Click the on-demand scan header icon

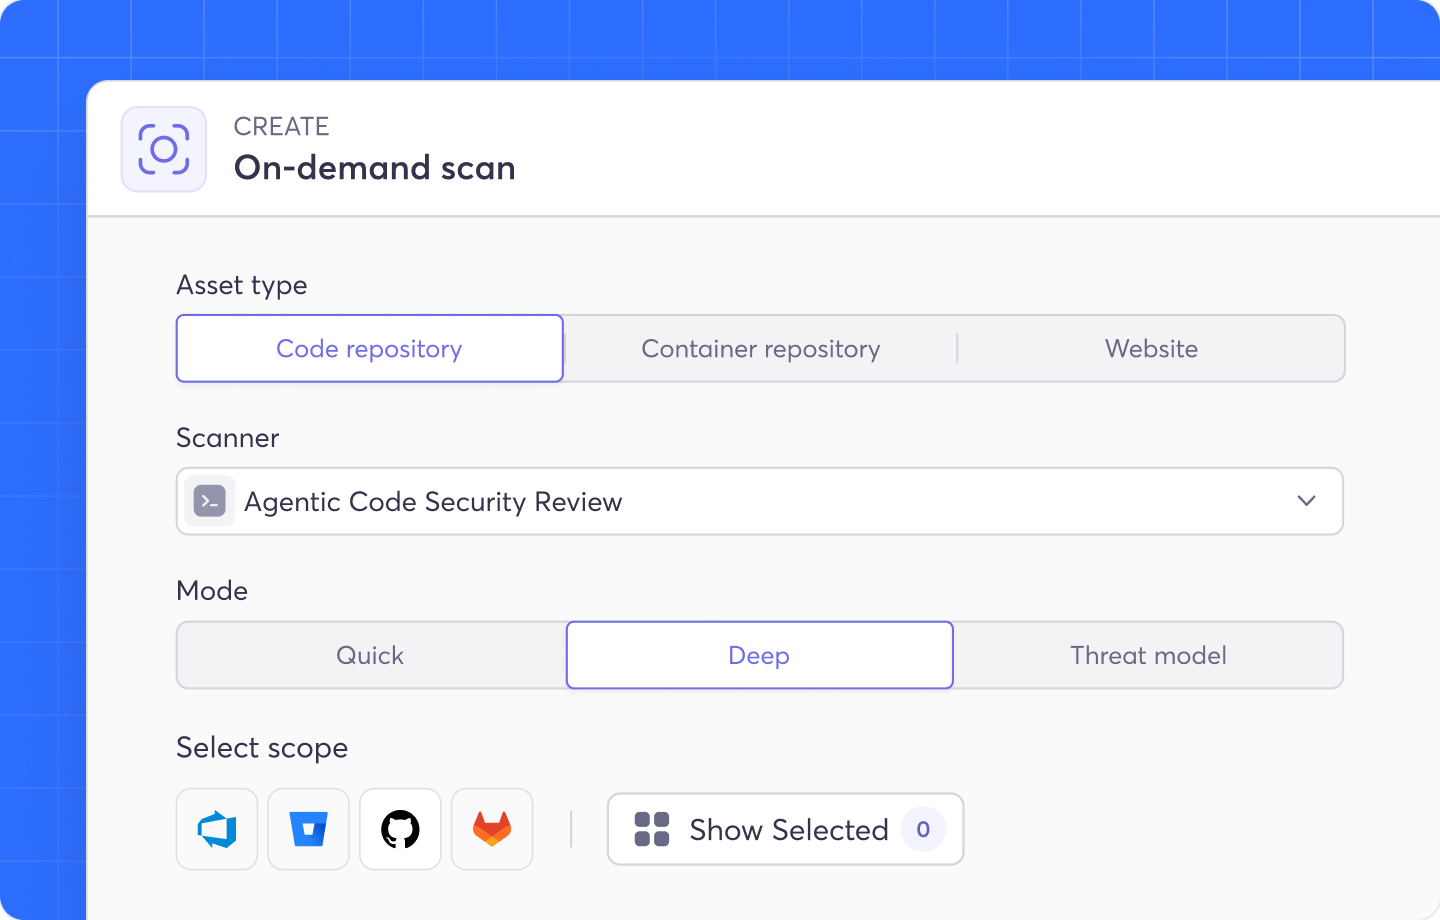(x=164, y=149)
